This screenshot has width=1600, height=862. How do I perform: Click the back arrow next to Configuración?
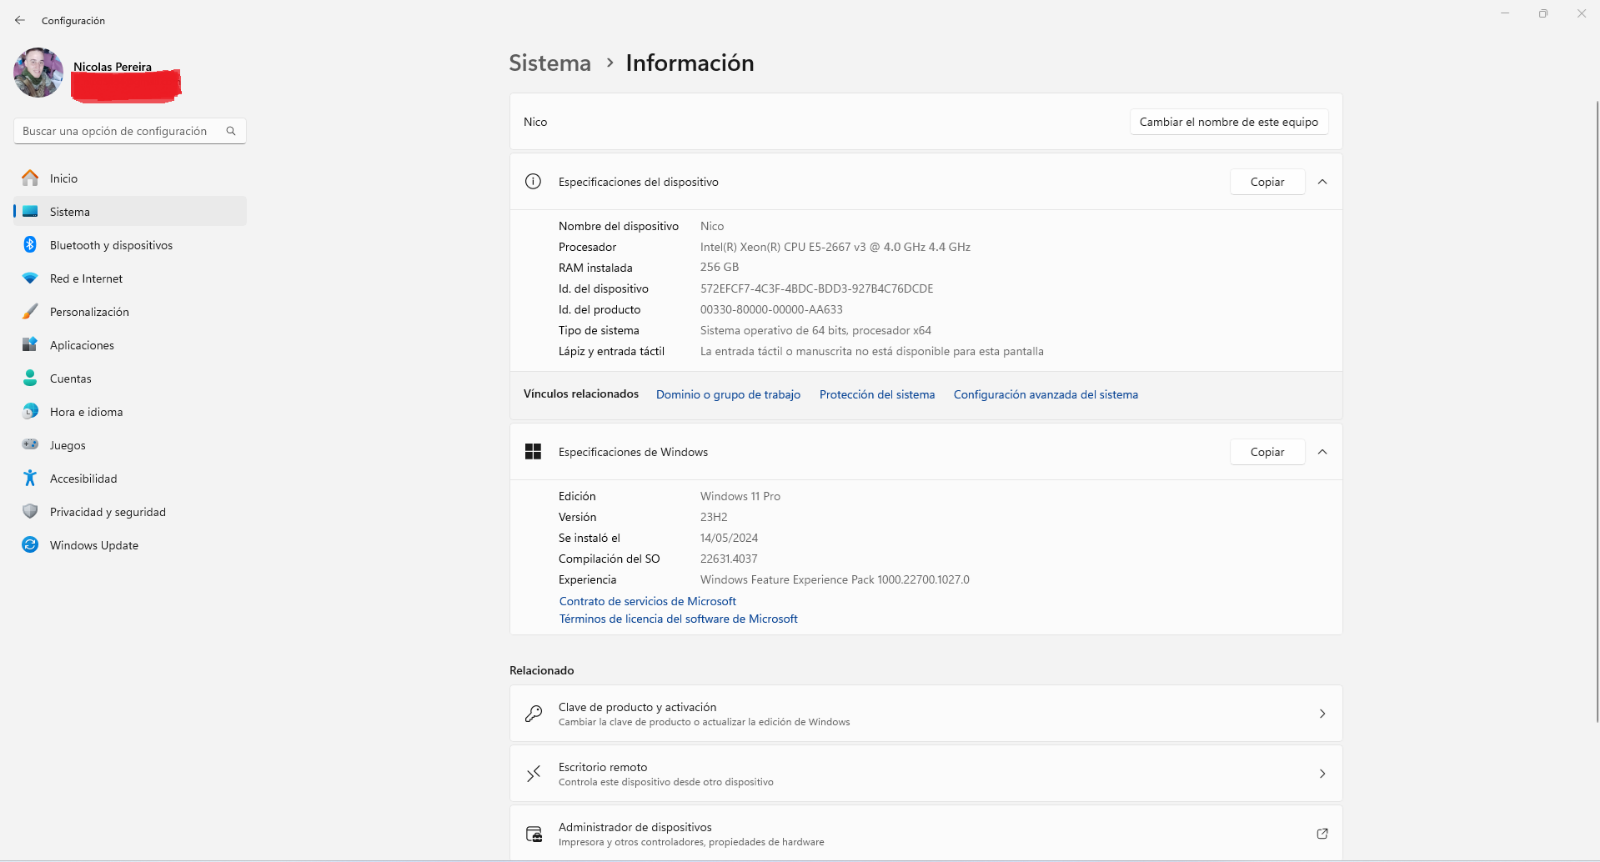(x=20, y=20)
